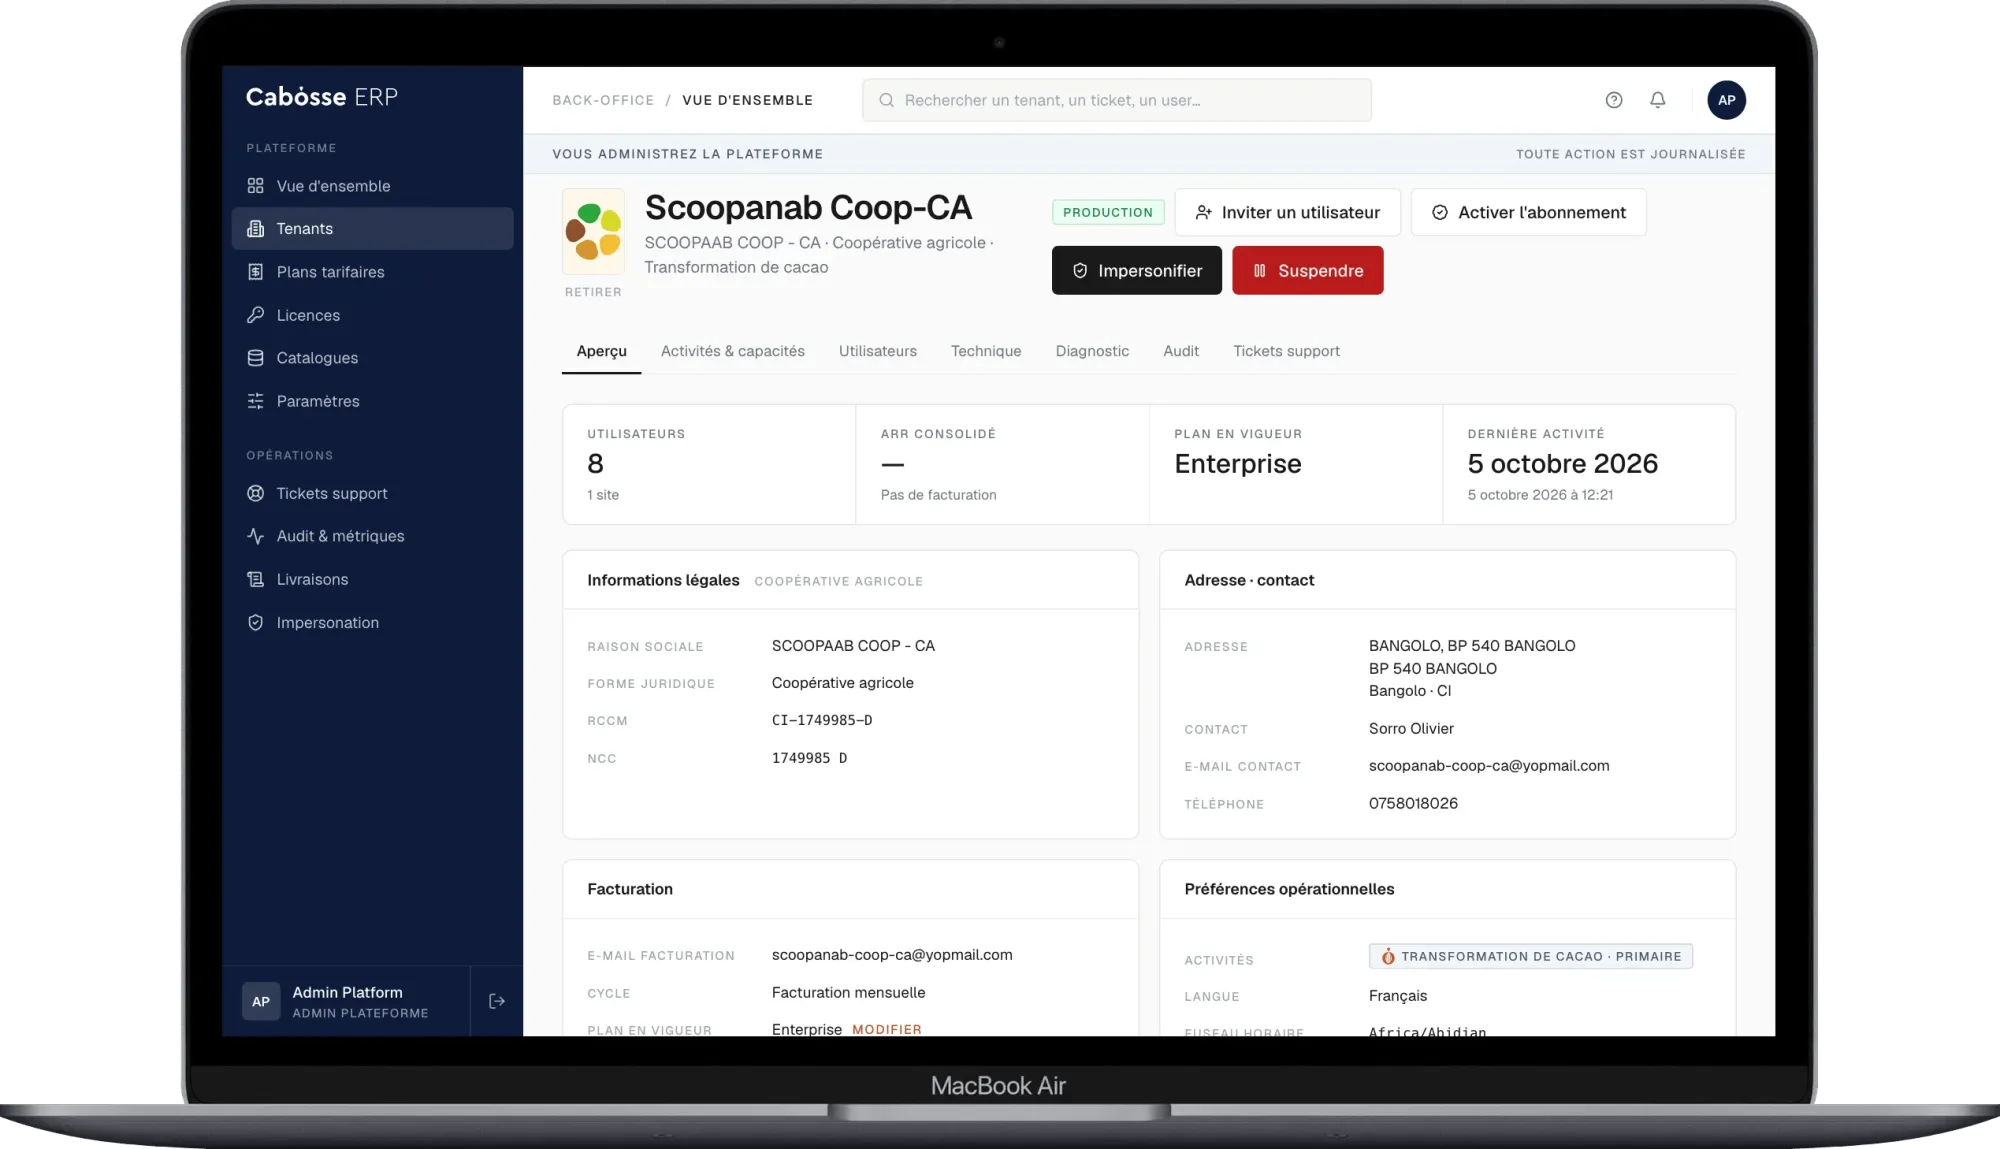Click the Transformation de cacao activity chip
The width and height of the screenshot is (2000, 1149).
tap(1531, 956)
